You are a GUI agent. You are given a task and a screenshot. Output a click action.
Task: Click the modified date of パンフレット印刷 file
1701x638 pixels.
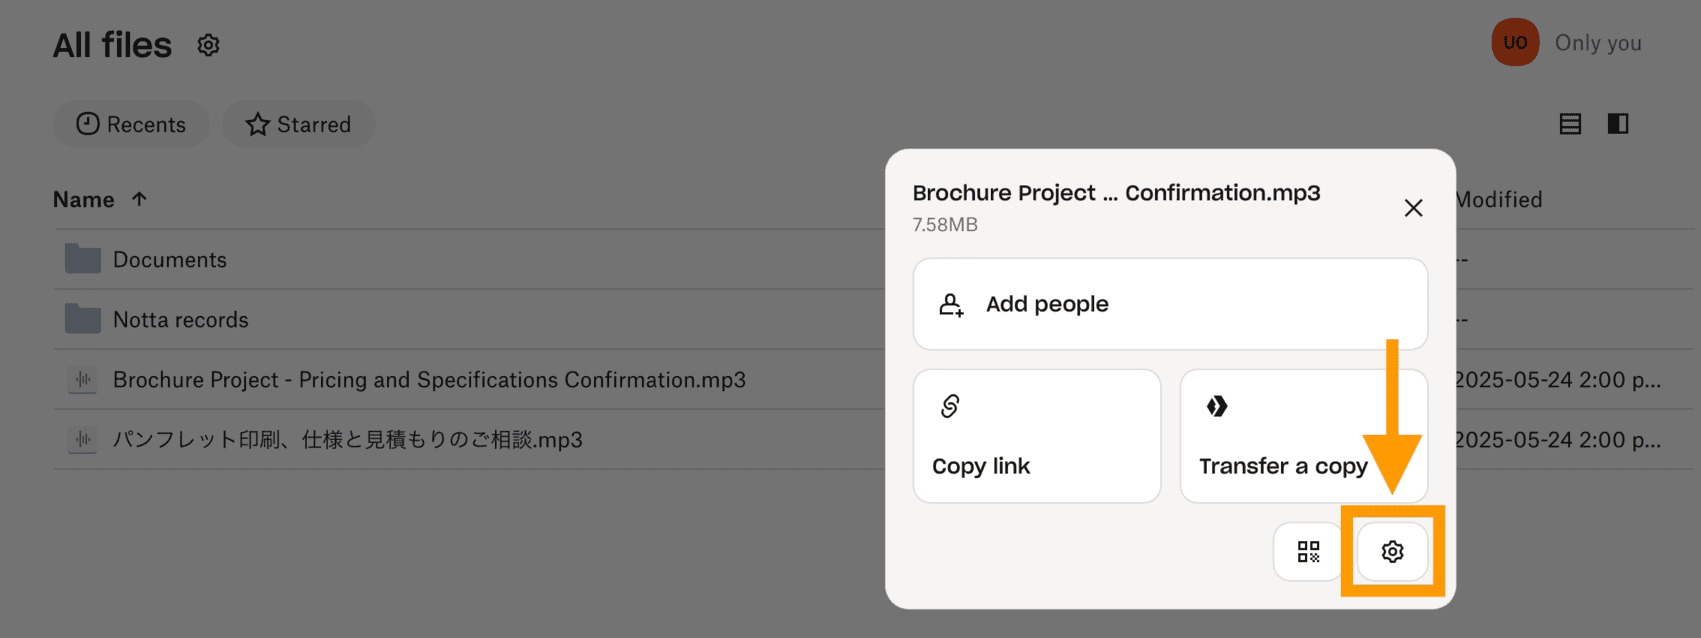pos(1558,440)
